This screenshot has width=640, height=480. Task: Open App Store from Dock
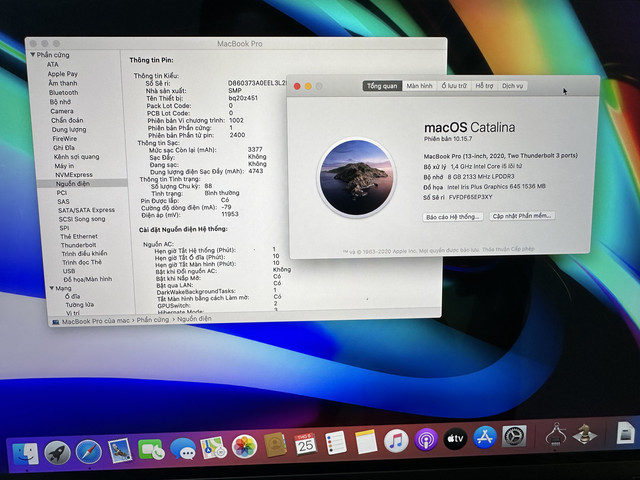pos(484,438)
